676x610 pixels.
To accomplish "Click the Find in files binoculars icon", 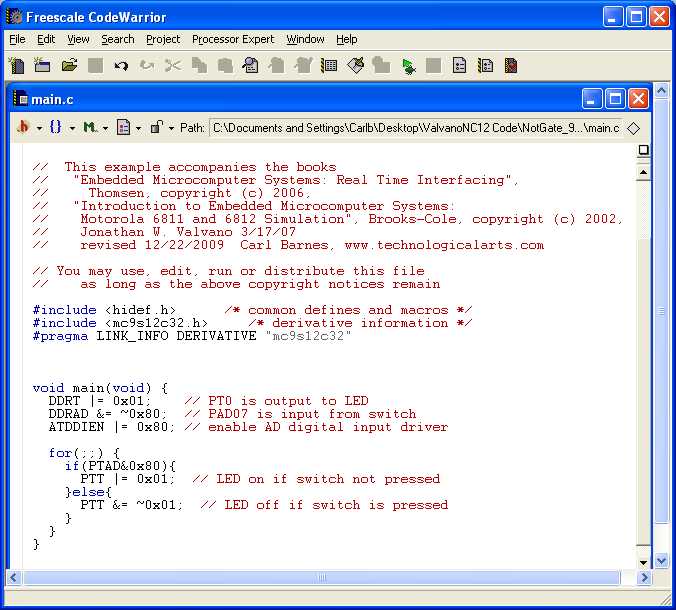I will 251,66.
